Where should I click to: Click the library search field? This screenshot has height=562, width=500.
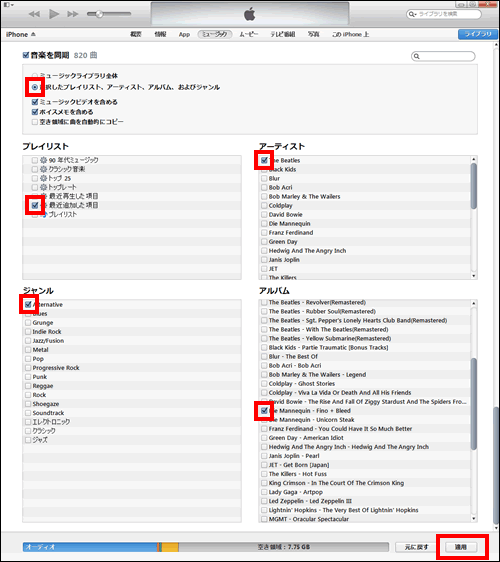(444, 14)
